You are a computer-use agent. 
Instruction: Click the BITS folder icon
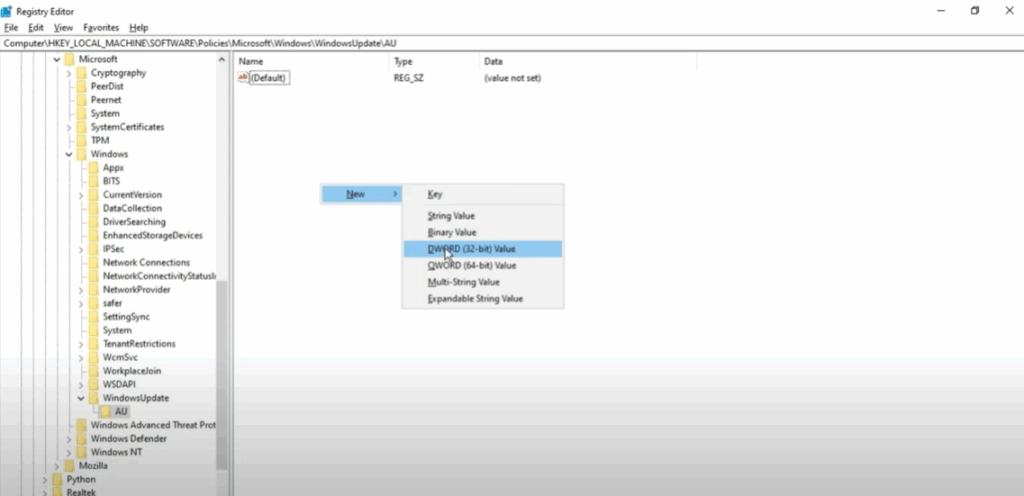(x=93, y=181)
